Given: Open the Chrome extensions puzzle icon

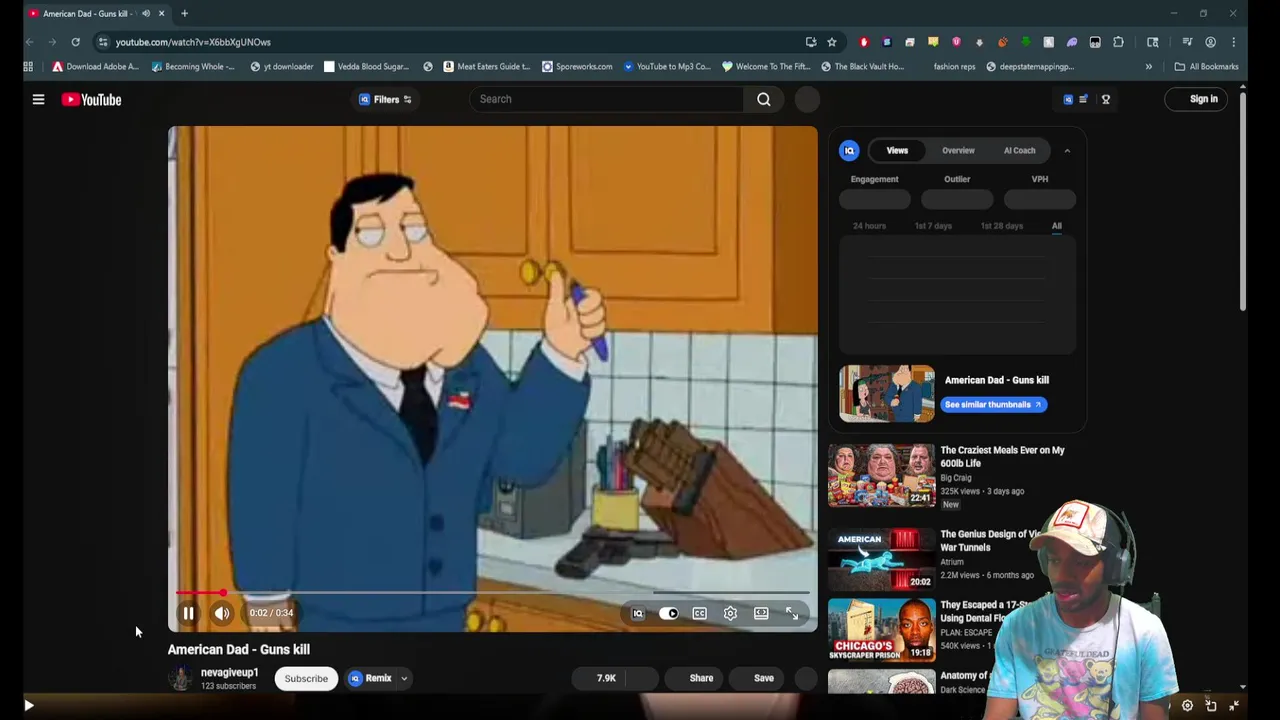Looking at the screenshot, I should [x=1118, y=42].
